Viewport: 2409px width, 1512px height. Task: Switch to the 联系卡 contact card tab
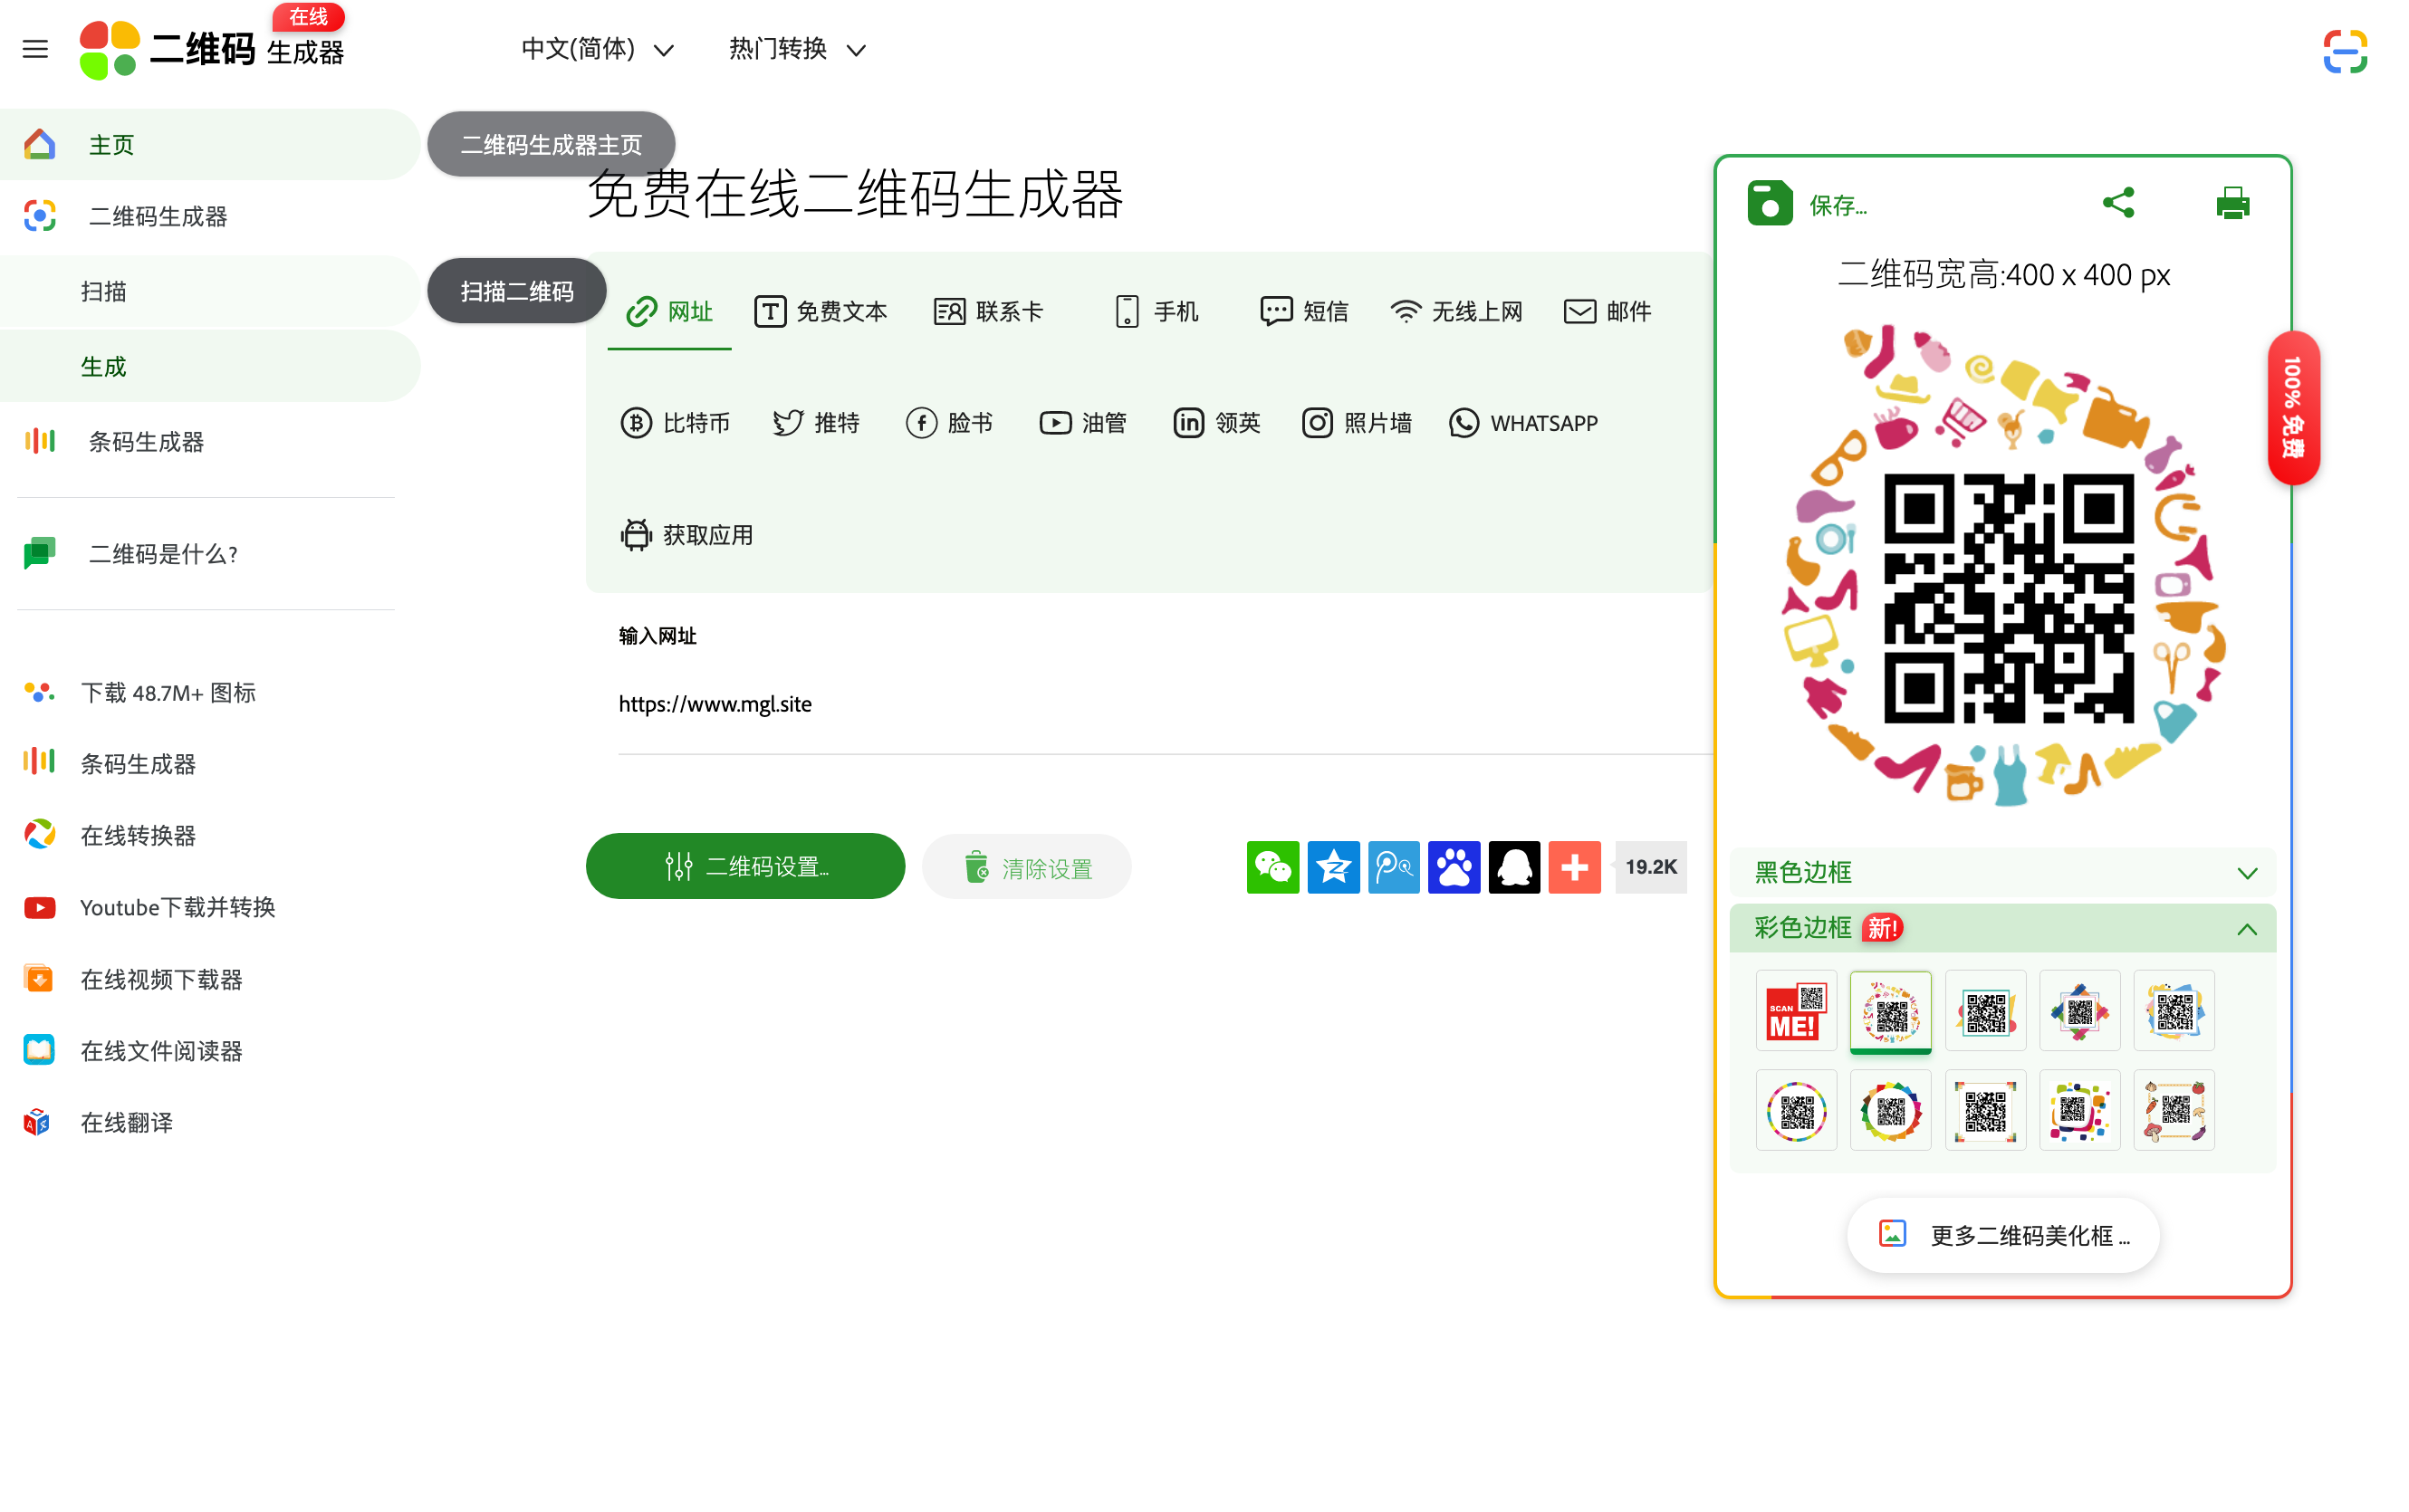click(988, 311)
